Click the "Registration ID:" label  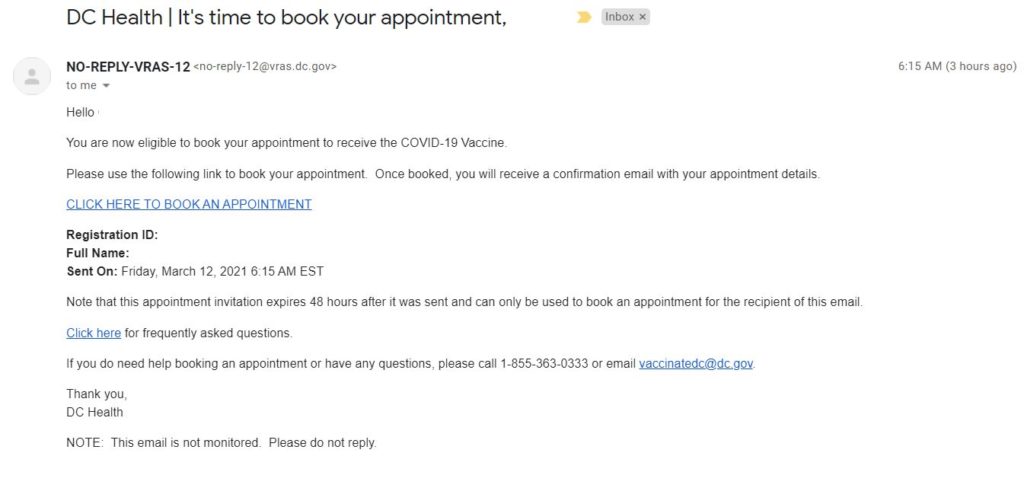tap(112, 235)
